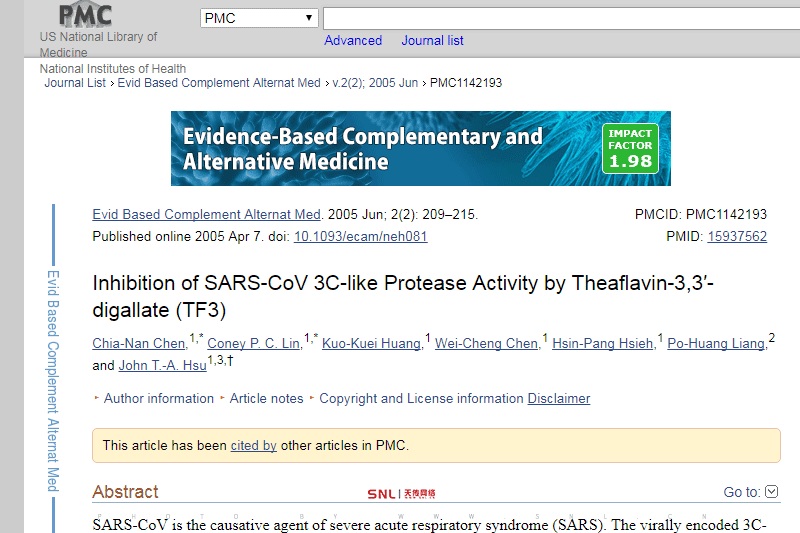Click author Chia-Nan Chen

[139, 344]
